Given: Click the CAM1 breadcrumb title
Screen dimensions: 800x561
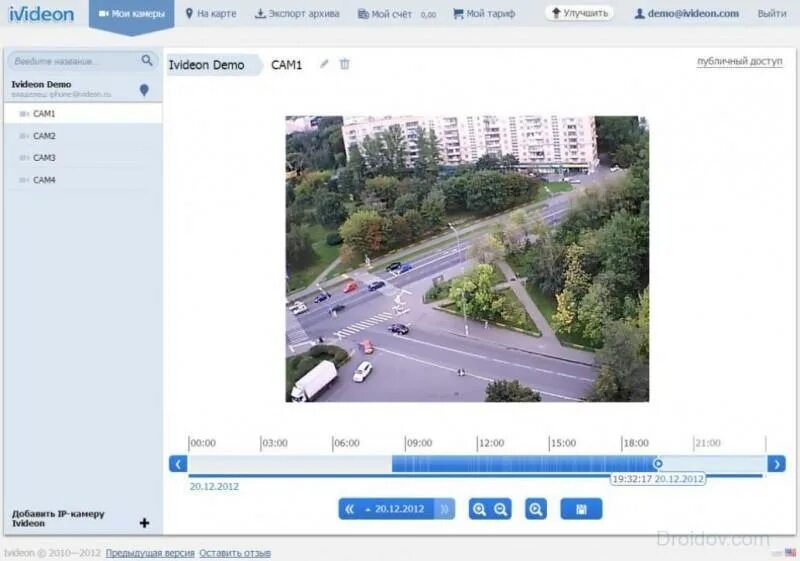Looking at the screenshot, I should pyautogui.click(x=286, y=65).
